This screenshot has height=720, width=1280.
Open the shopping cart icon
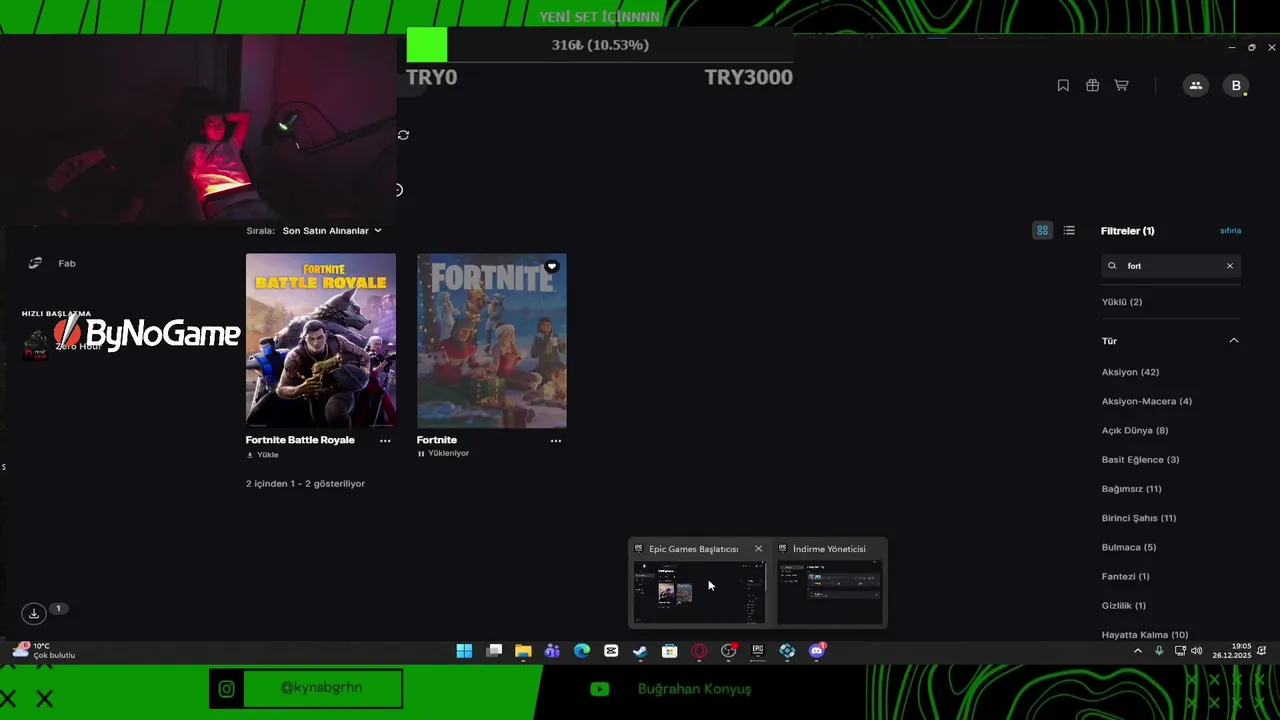(x=1121, y=86)
